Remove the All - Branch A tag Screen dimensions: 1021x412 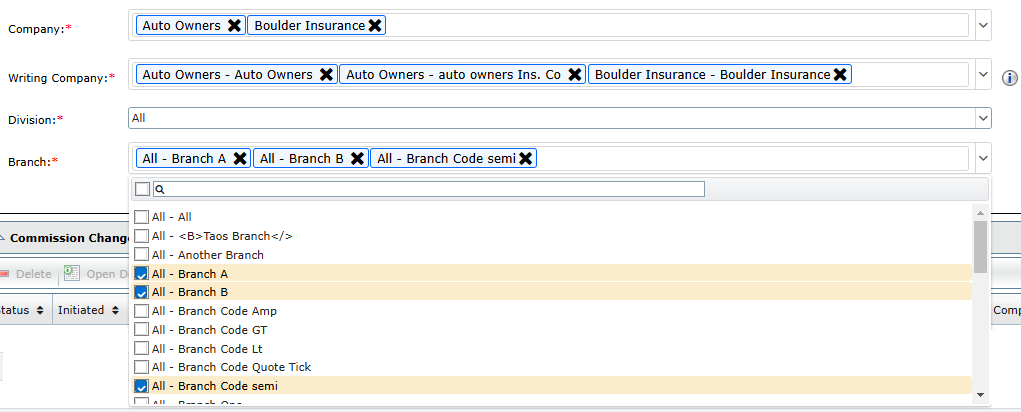(240, 158)
